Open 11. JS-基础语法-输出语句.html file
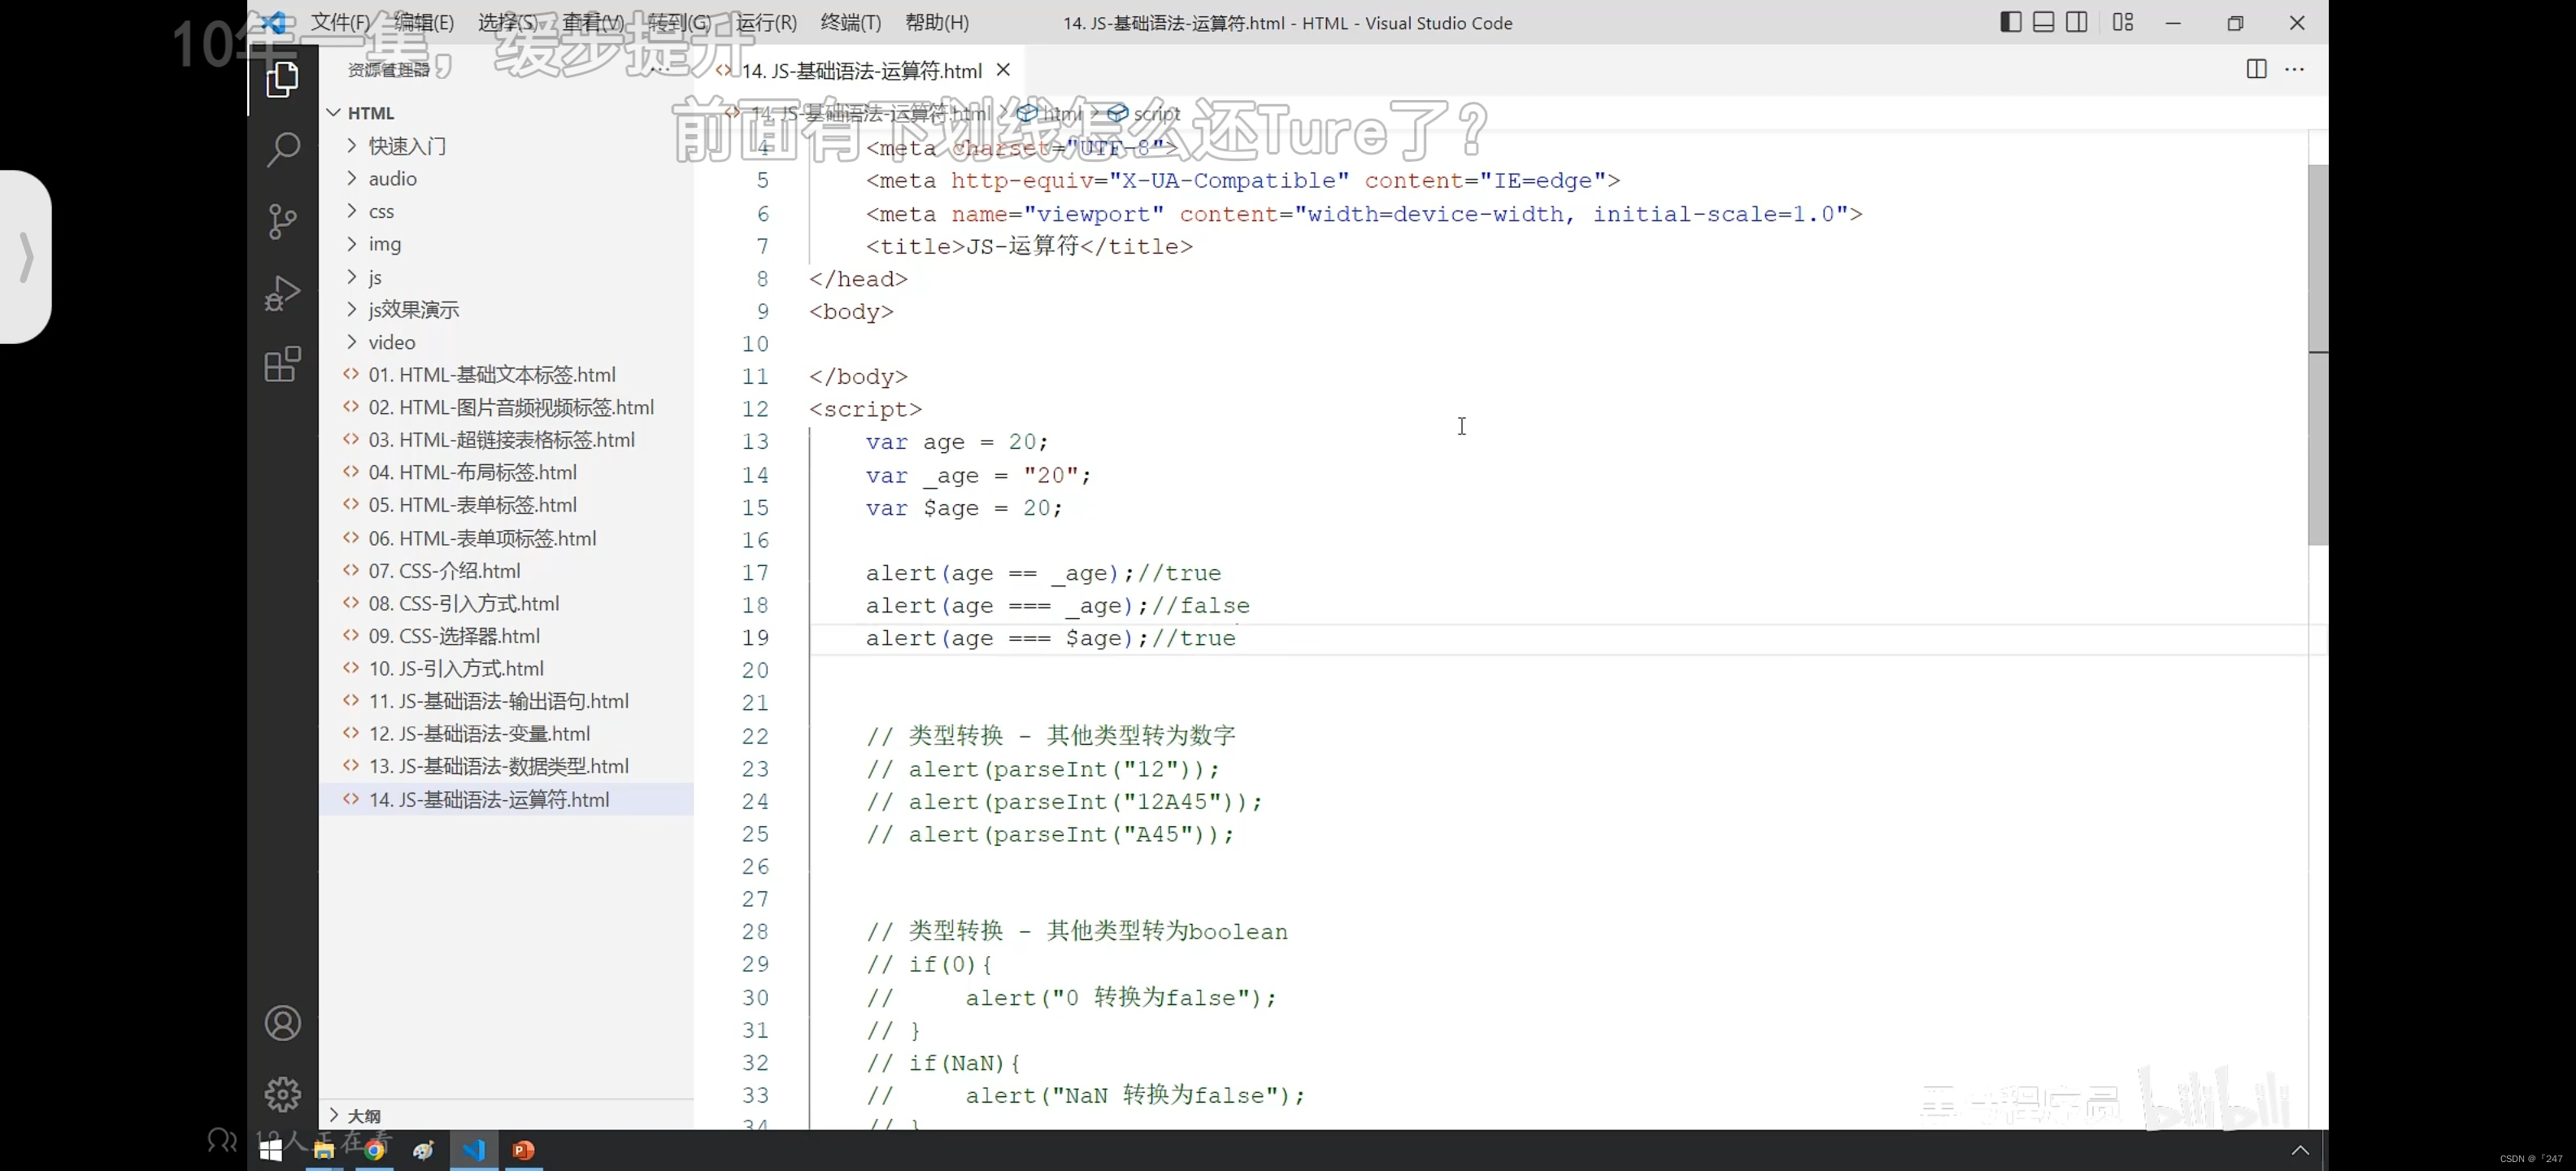 point(507,701)
